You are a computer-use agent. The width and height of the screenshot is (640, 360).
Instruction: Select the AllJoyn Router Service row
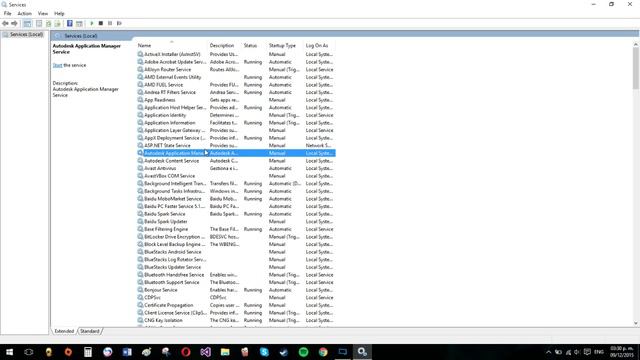tap(236, 69)
